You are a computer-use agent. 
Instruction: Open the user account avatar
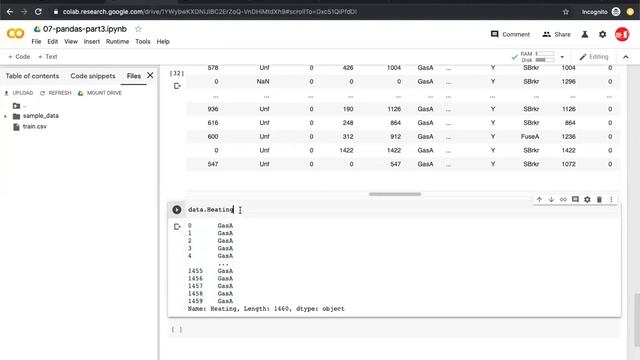click(x=622, y=34)
